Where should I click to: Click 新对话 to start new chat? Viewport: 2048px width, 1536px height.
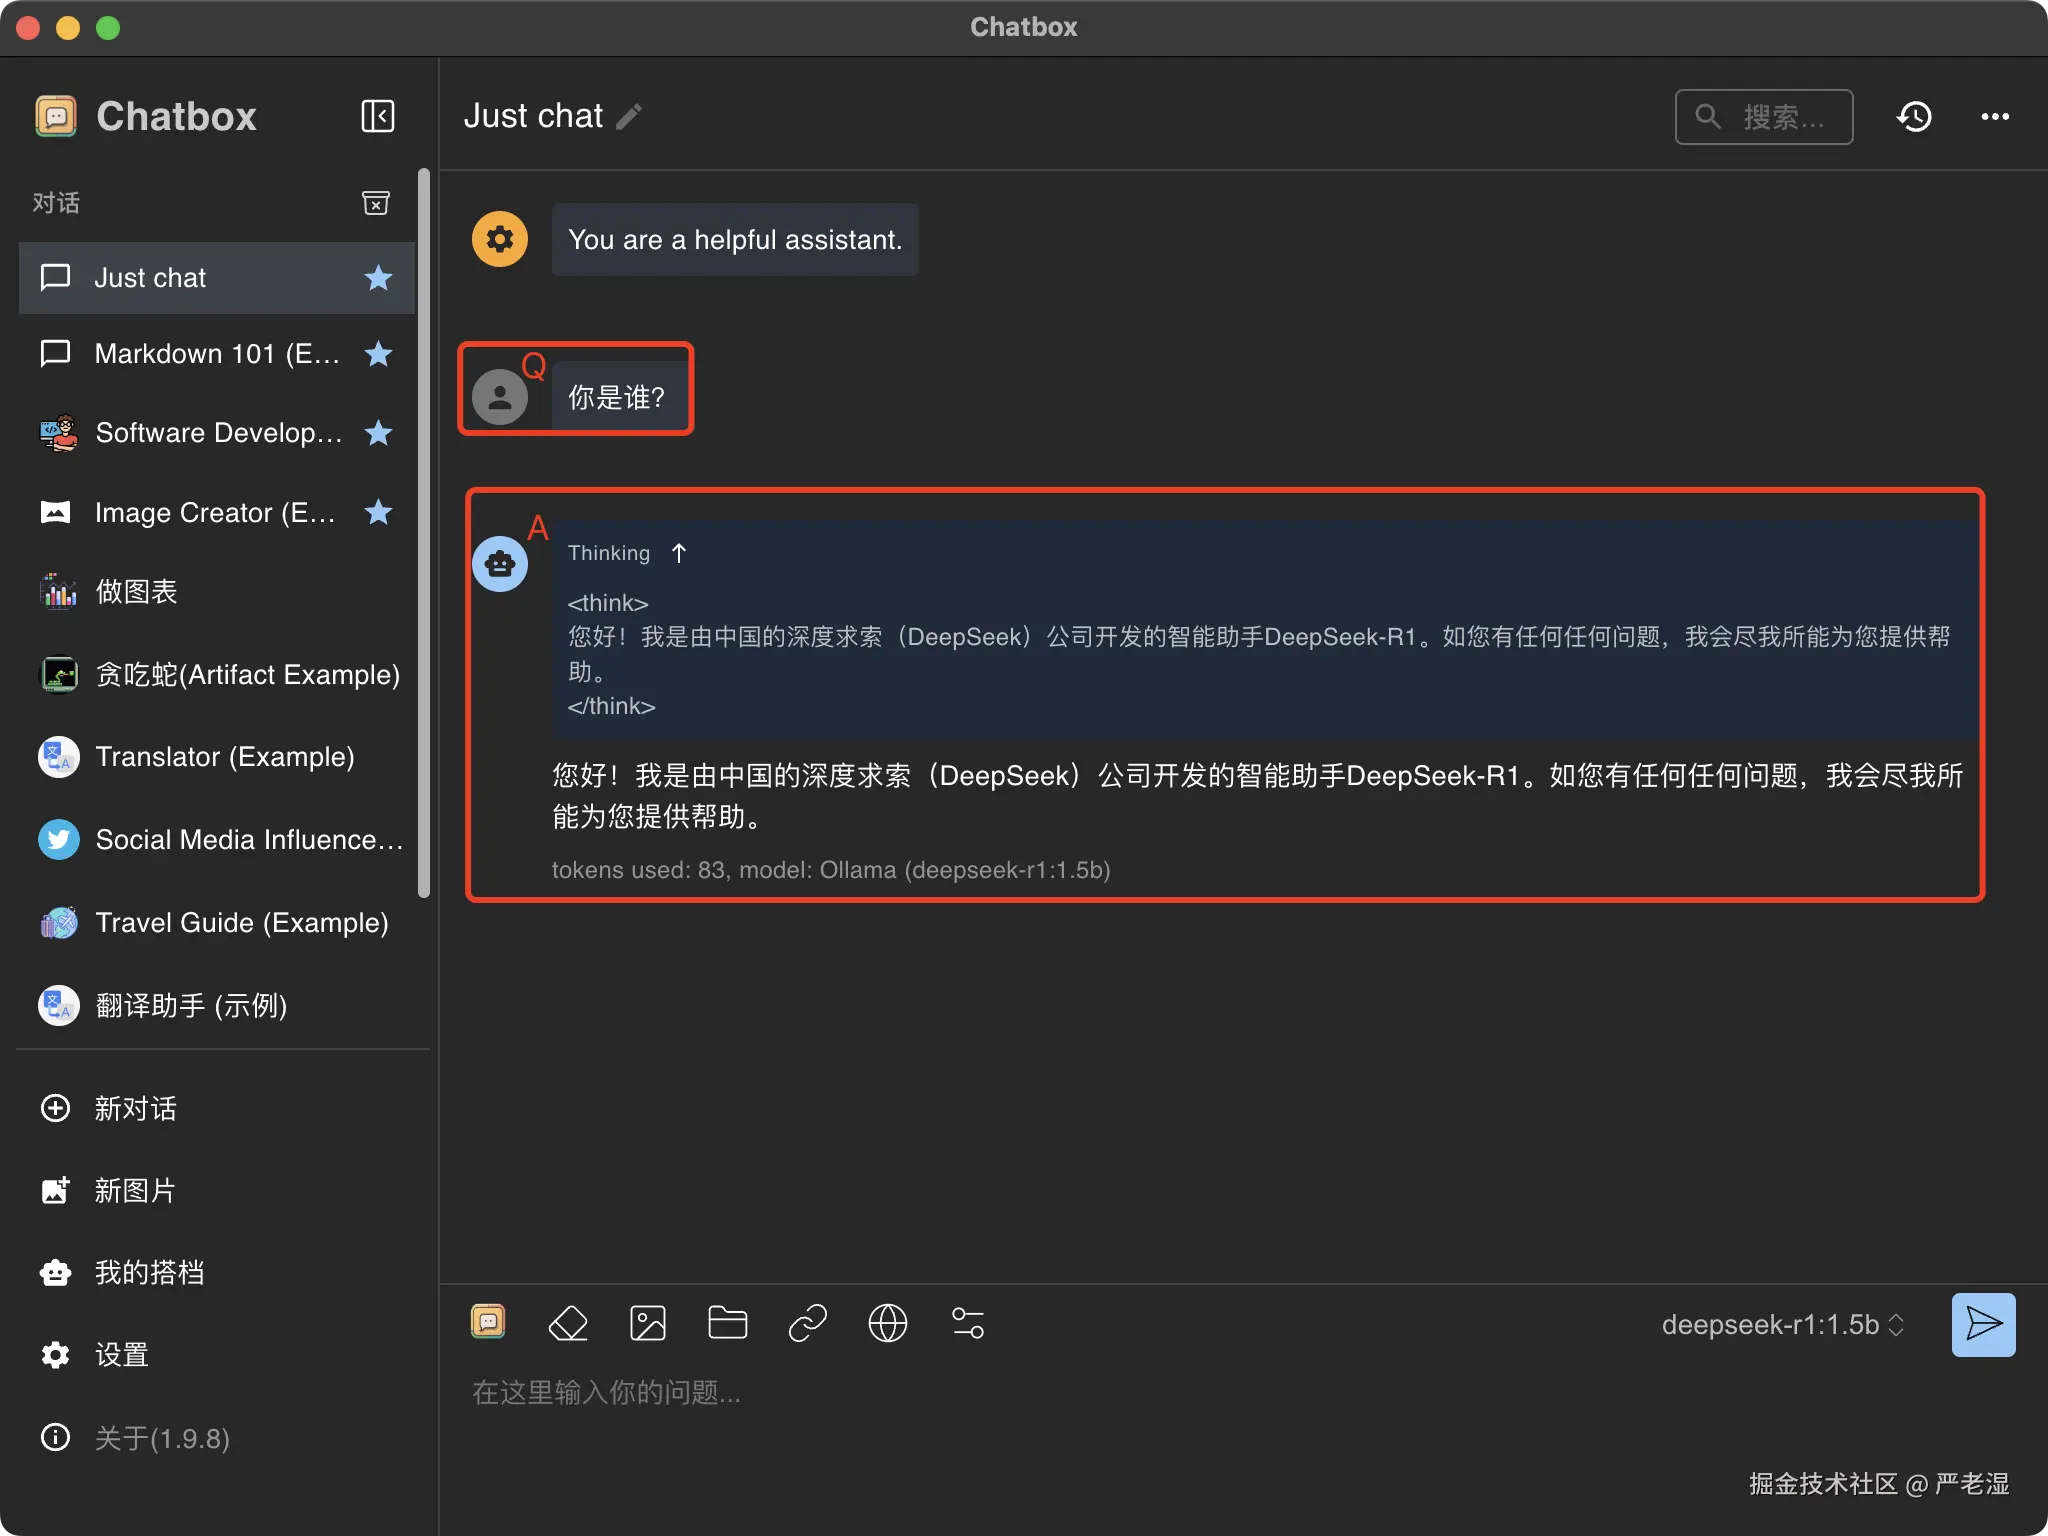tap(134, 1108)
